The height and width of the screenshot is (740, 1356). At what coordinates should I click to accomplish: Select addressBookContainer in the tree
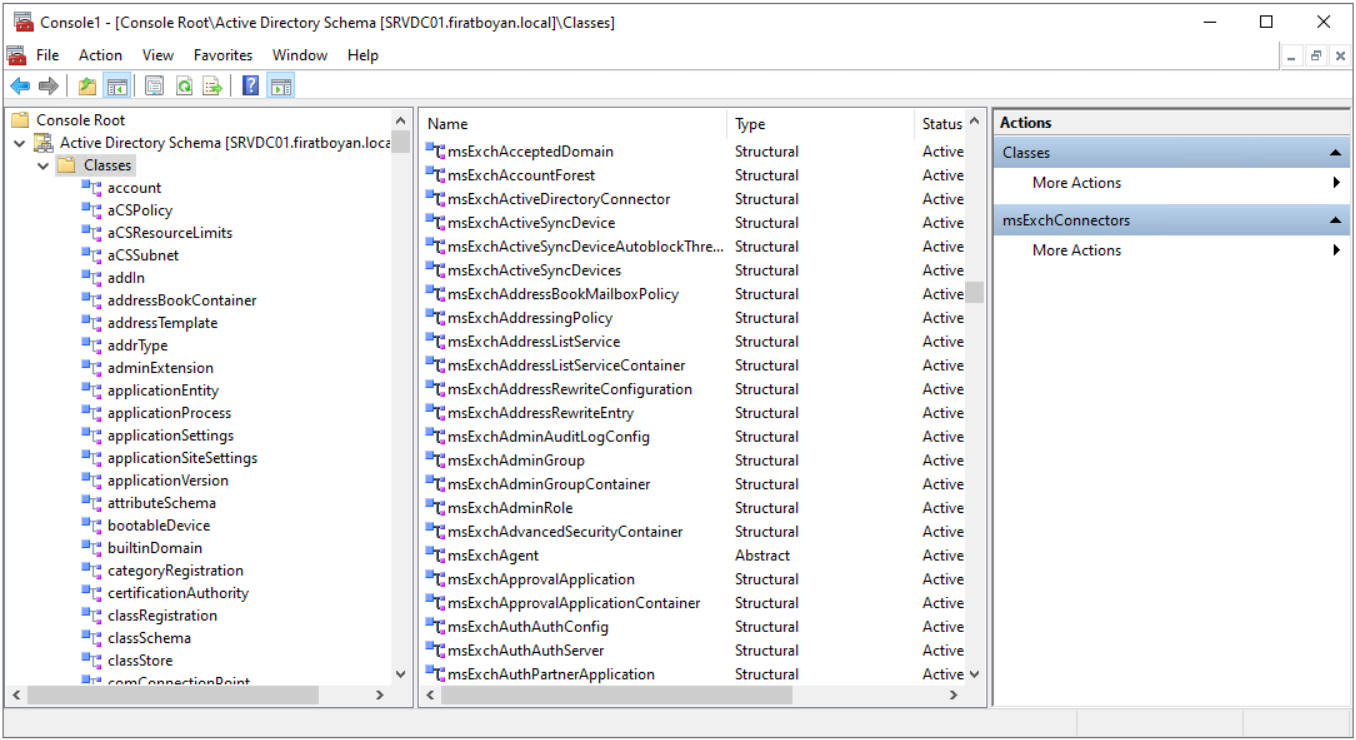182,300
